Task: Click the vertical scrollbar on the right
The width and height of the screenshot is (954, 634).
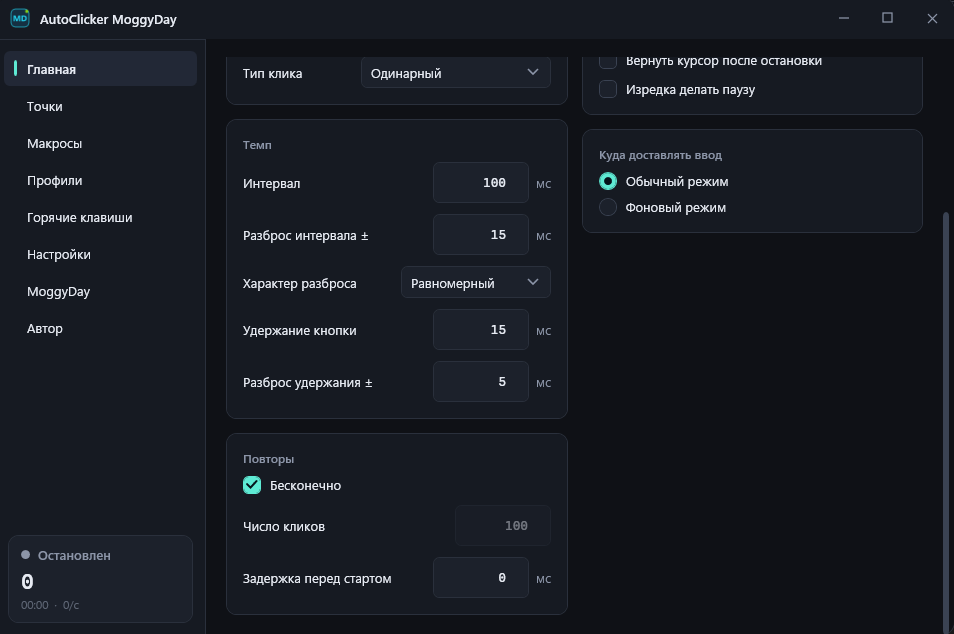Action: coord(945,421)
